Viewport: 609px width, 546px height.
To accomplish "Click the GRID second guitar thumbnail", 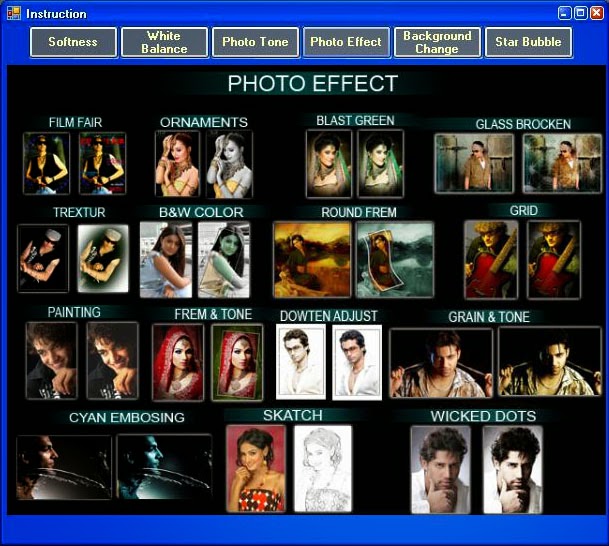I will [554, 260].
